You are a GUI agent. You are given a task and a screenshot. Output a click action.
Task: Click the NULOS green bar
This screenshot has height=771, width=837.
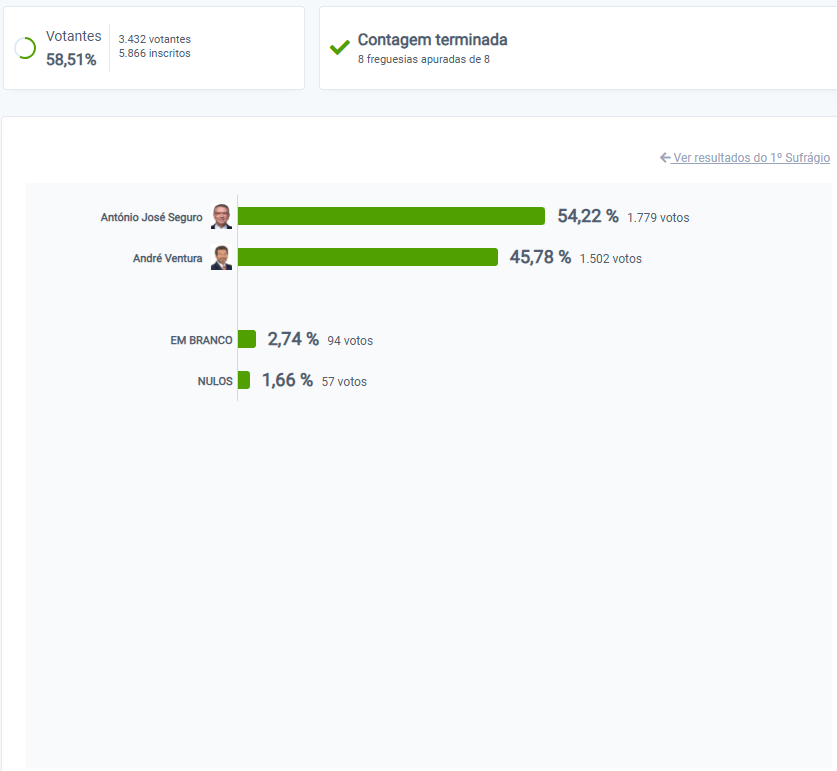point(244,380)
